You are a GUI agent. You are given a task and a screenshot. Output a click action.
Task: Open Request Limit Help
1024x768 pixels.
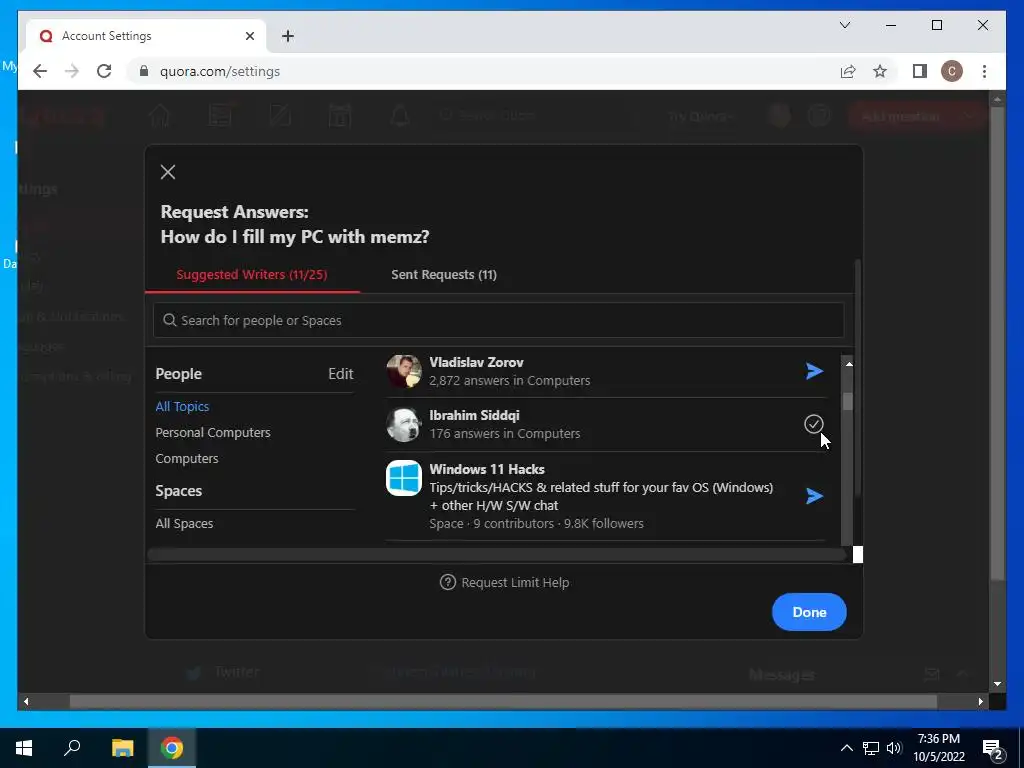pos(504,582)
